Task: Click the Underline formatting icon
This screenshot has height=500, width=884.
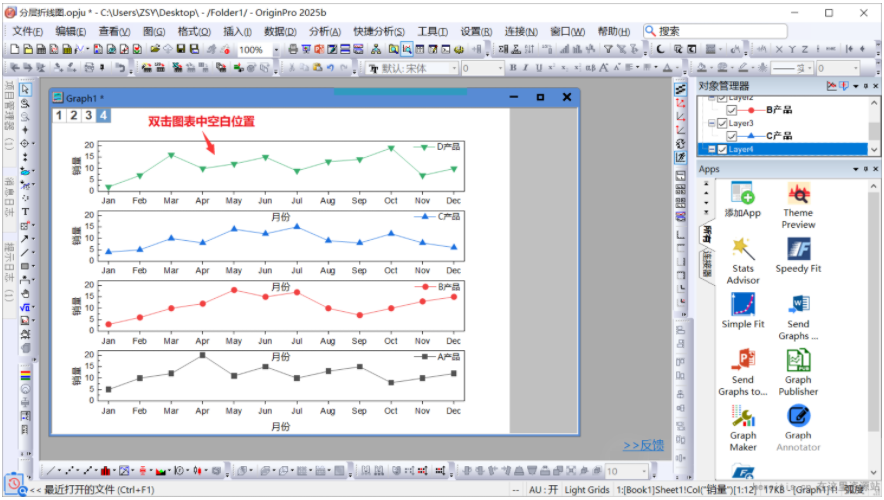Action: pyautogui.click(x=538, y=68)
